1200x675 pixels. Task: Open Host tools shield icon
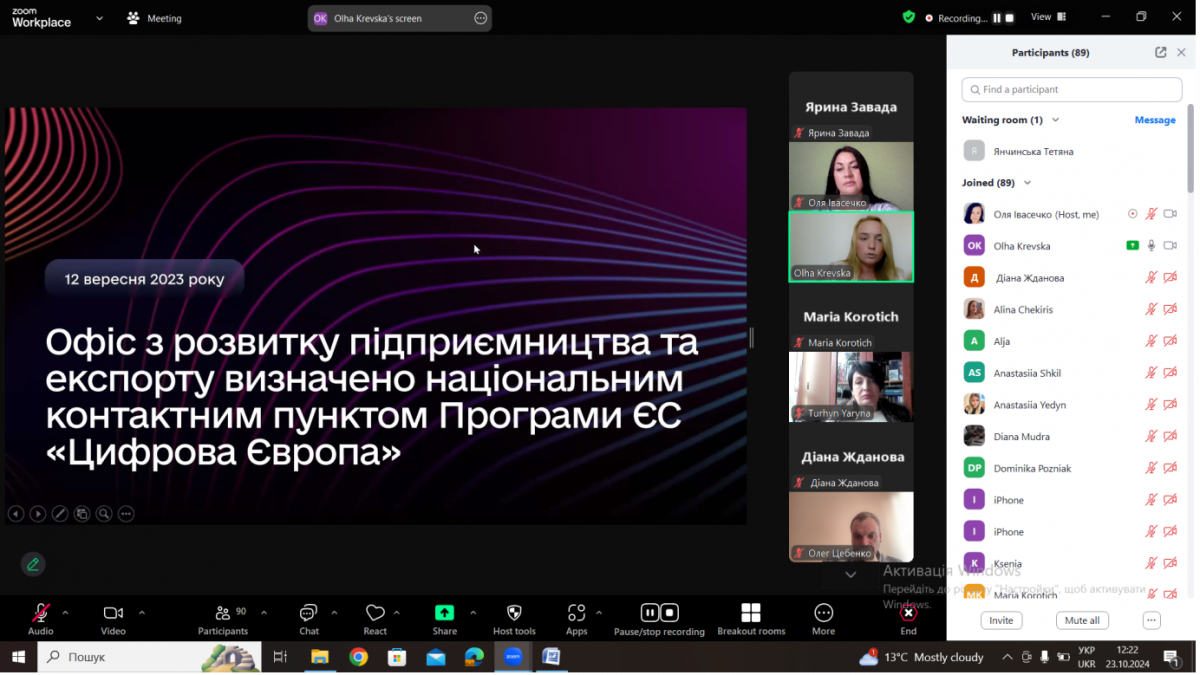pyautogui.click(x=514, y=613)
